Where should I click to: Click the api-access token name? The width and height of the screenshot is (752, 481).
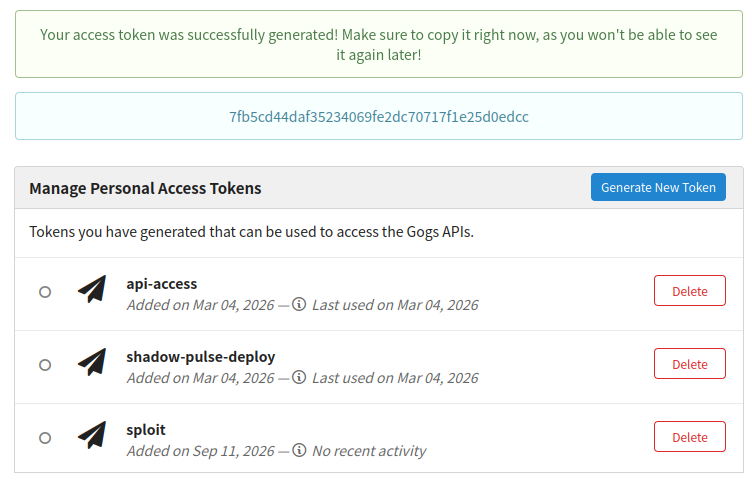point(162,284)
